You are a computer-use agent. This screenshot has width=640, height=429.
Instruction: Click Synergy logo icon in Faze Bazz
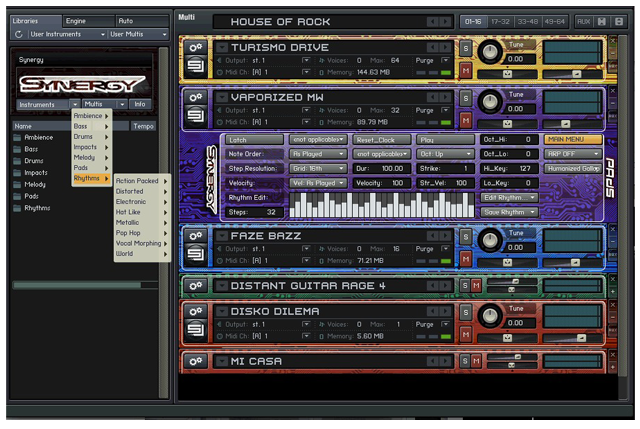[196, 255]
